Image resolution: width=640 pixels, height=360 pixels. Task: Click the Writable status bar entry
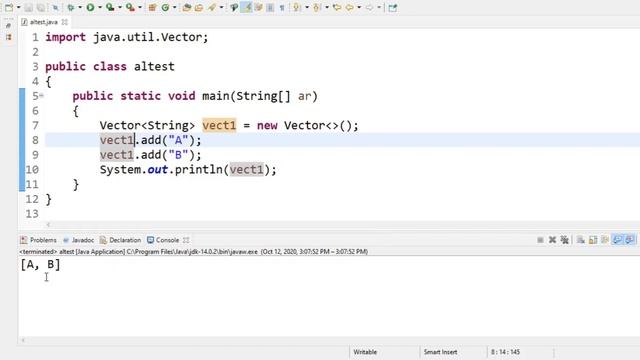pos(365,352)
